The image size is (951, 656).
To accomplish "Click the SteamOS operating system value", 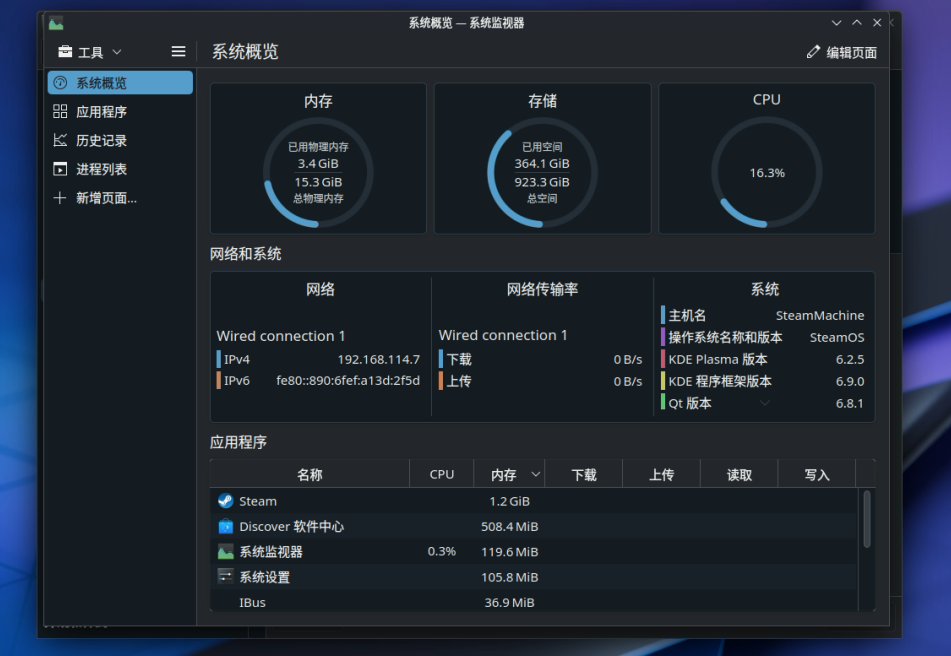I will pyautogui.click(x=837, y=338).
